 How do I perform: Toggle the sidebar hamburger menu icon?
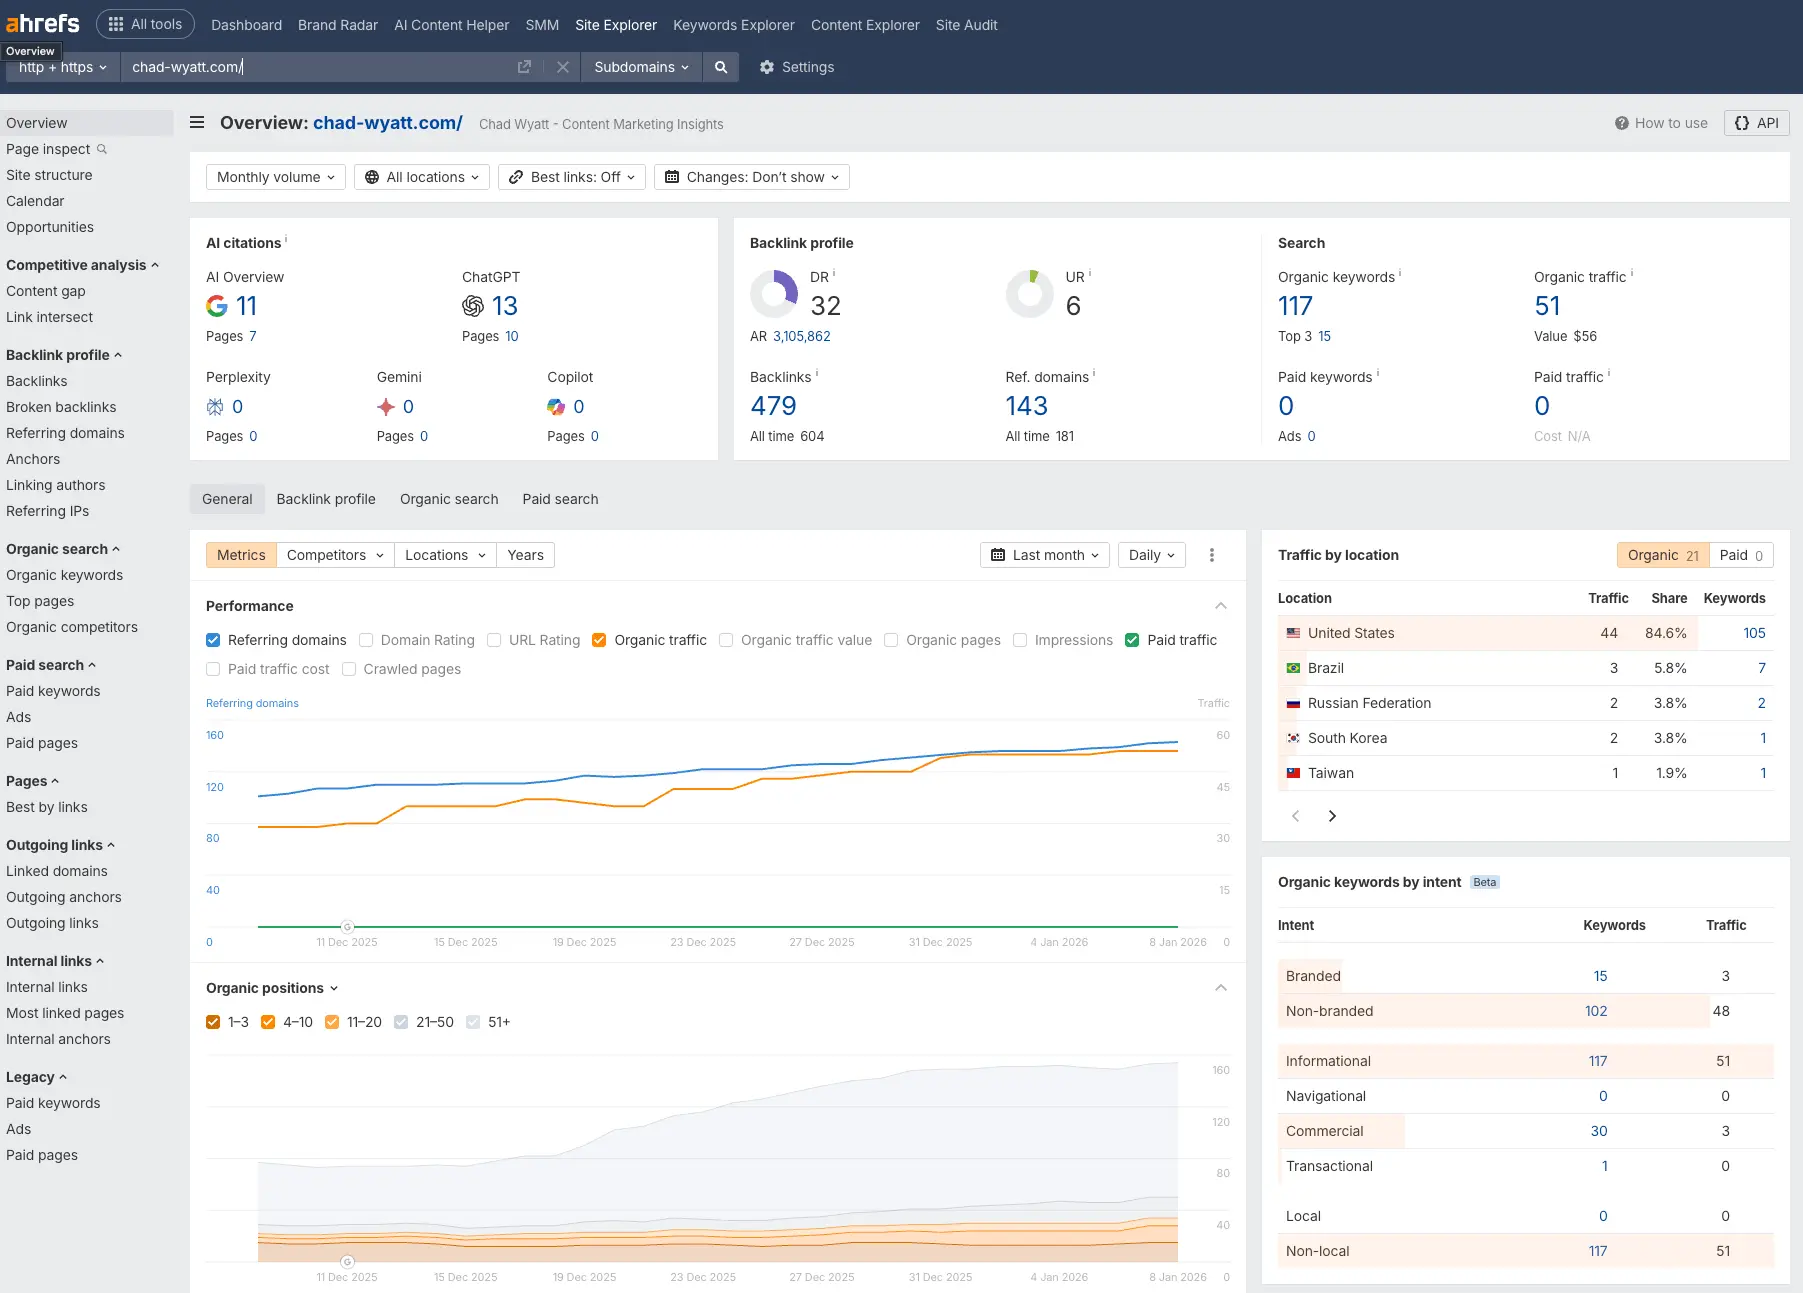point(197,123)
